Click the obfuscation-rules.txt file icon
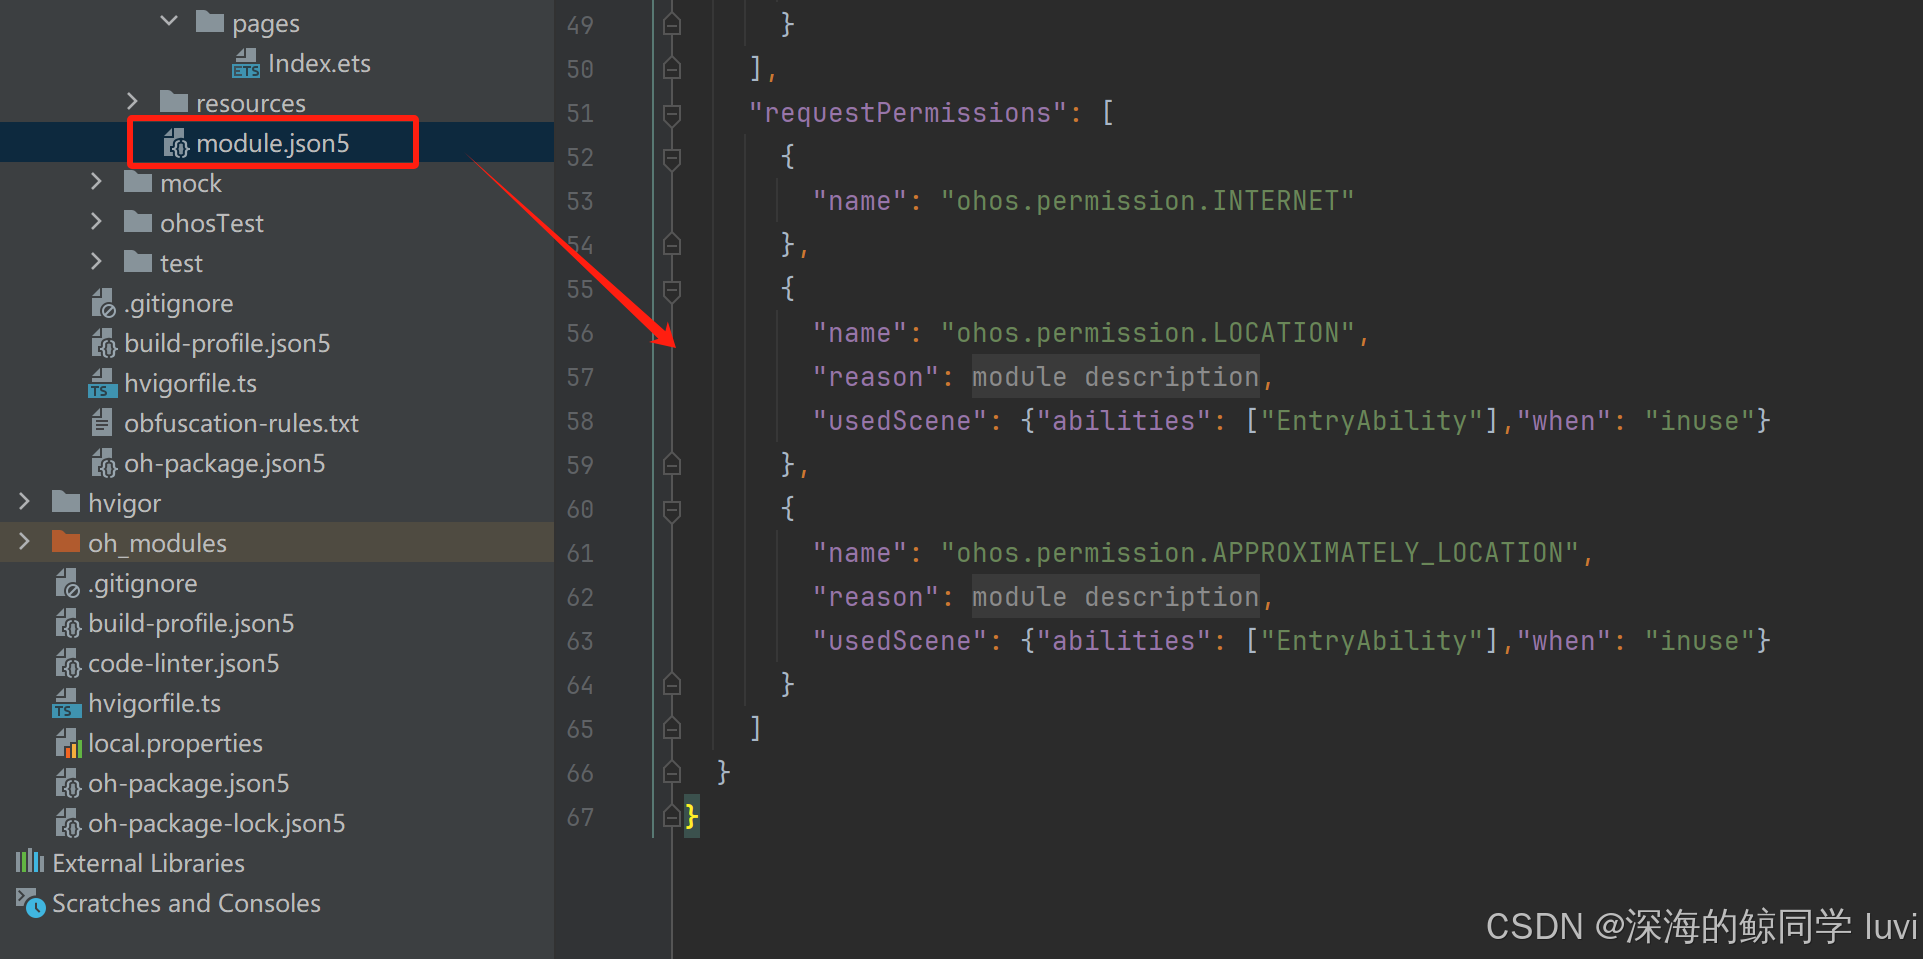 coord(102,423)
